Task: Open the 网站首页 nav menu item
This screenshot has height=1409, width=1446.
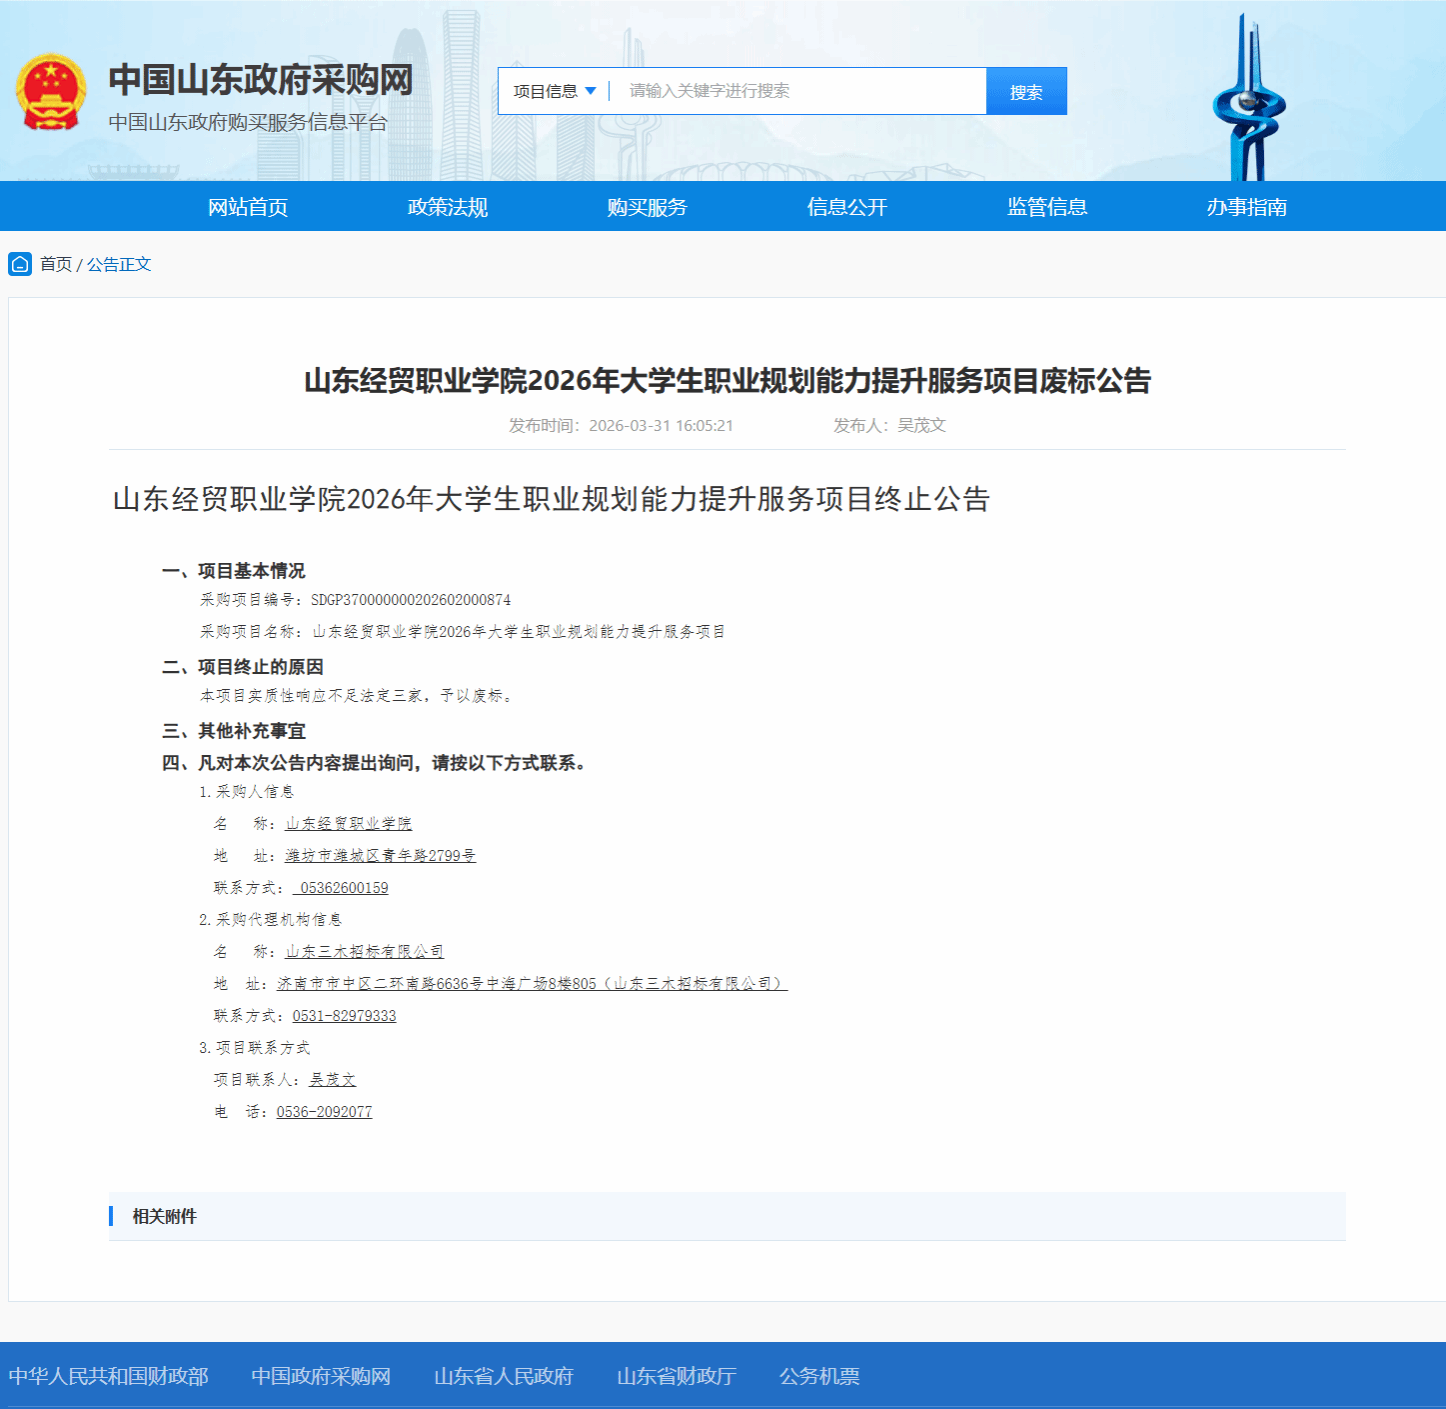Action: 247,207
